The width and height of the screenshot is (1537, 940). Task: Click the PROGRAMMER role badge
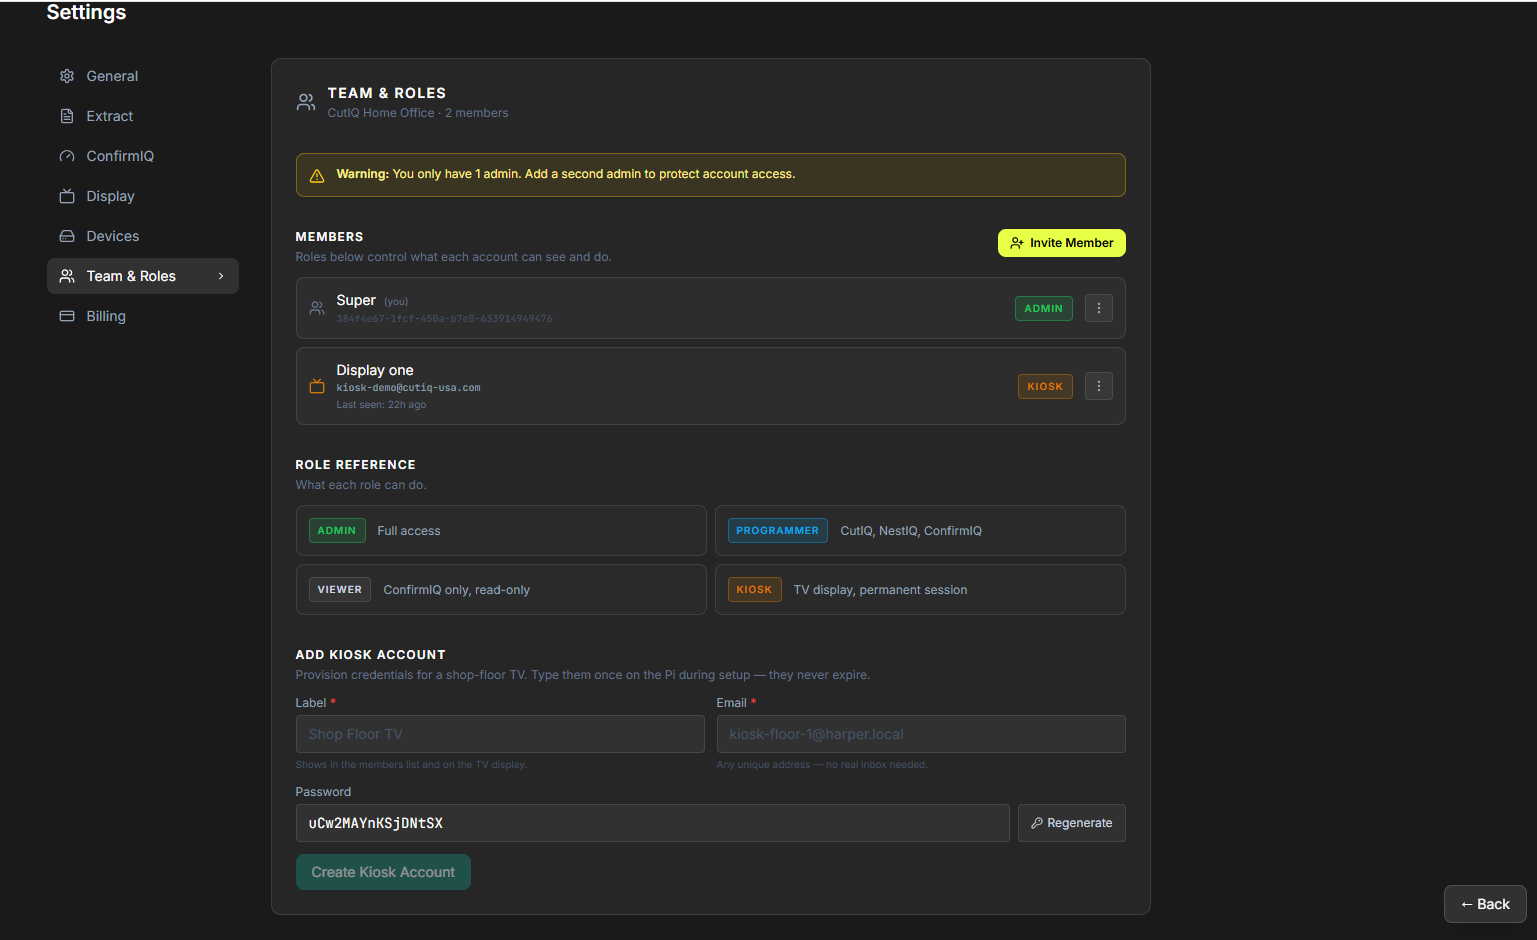778,531
